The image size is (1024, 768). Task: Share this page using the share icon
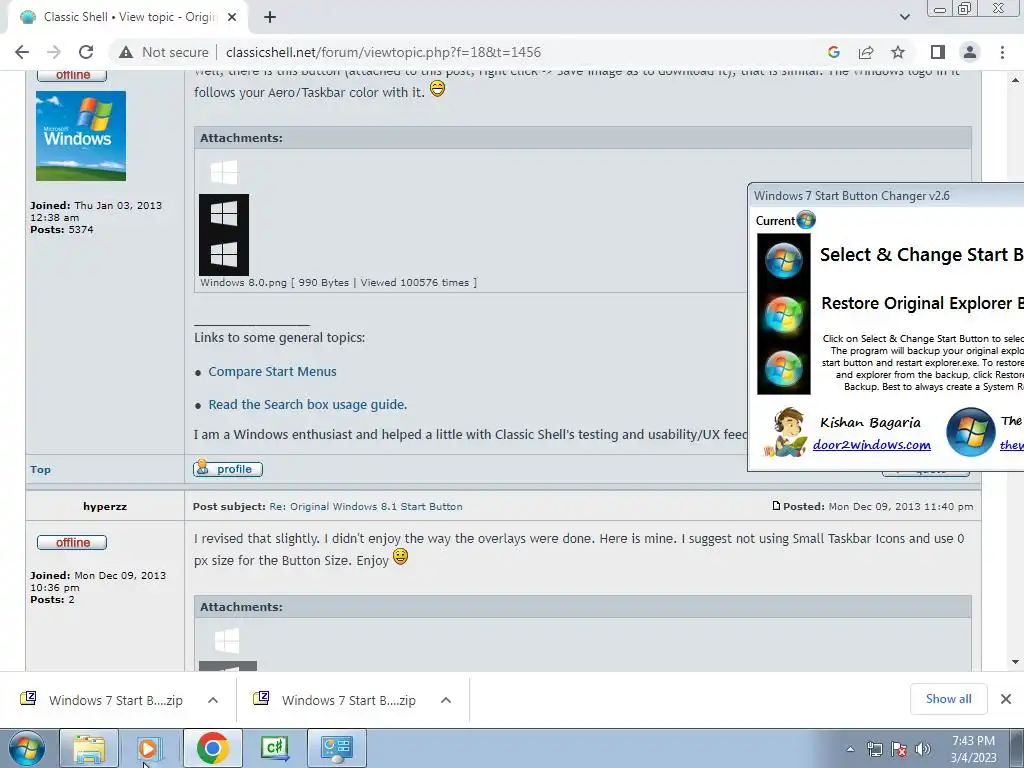tap(866, 52)
